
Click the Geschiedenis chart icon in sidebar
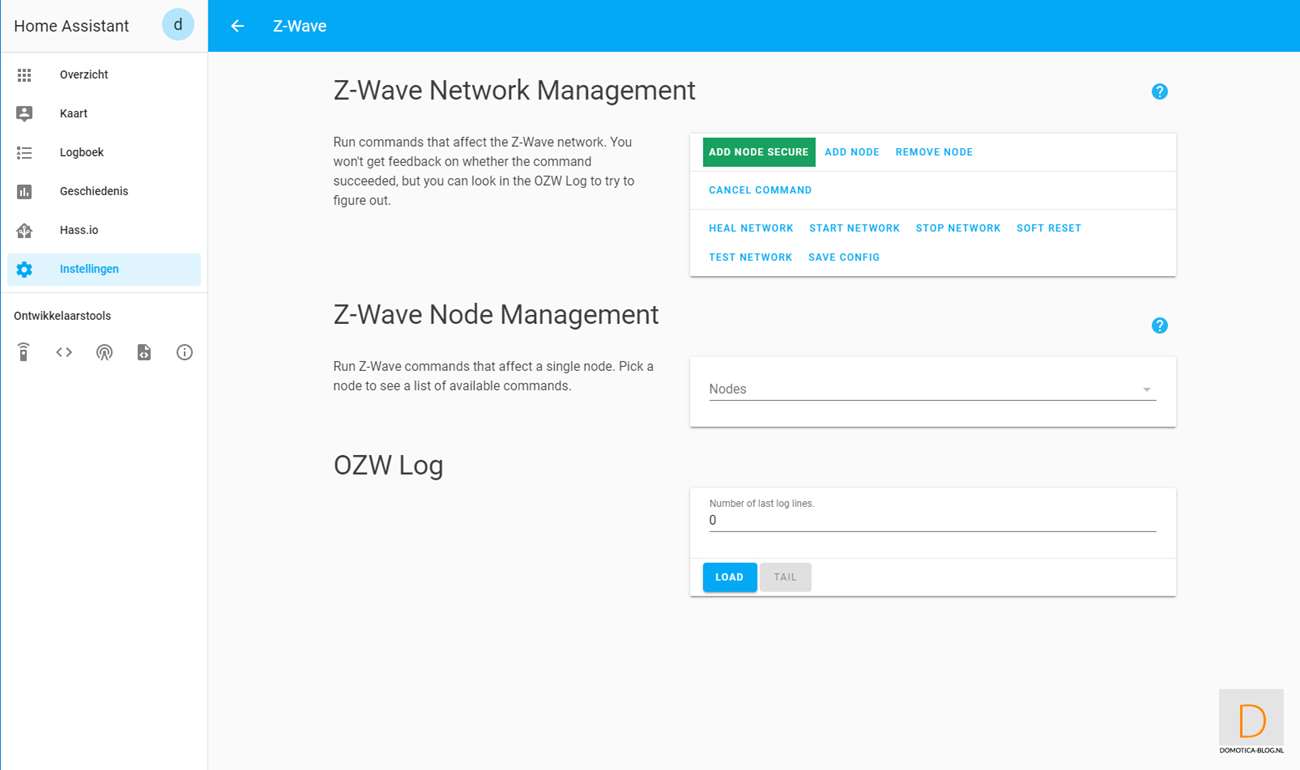pos(25,191)
